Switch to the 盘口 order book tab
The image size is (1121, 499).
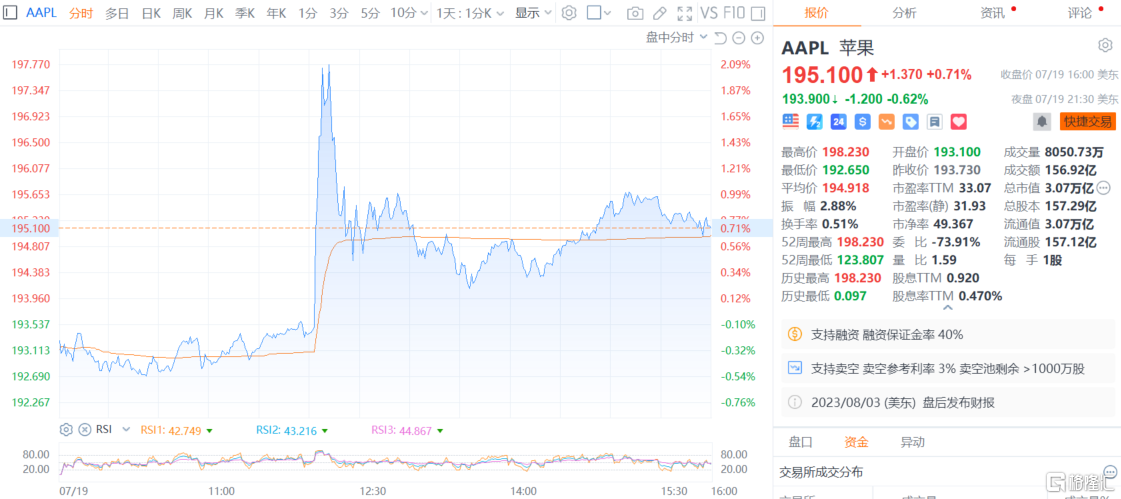tap(800, 442)
